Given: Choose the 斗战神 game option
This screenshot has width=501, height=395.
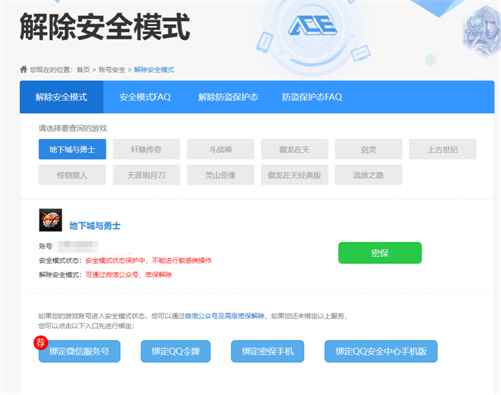Looking at the screenshot, I should 220,149.
